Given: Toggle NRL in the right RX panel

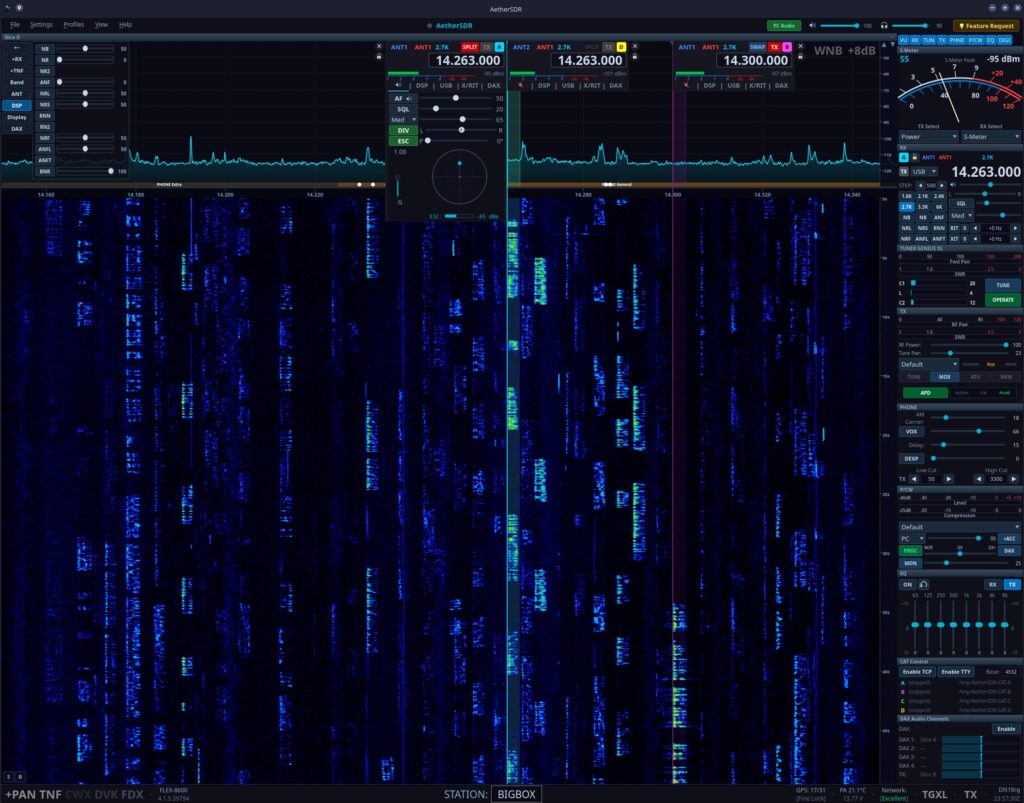Looking at the screenshot, I should [906, 228].
